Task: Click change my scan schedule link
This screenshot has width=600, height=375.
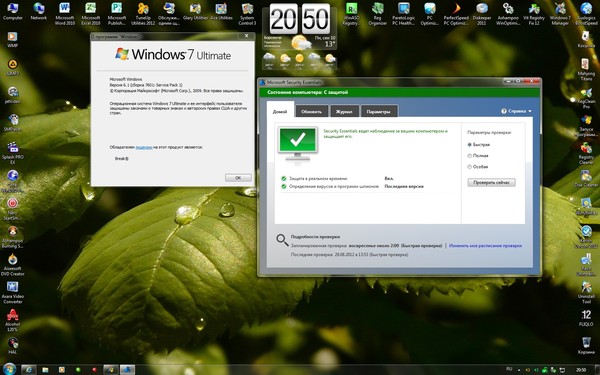Action: point(485,246)
